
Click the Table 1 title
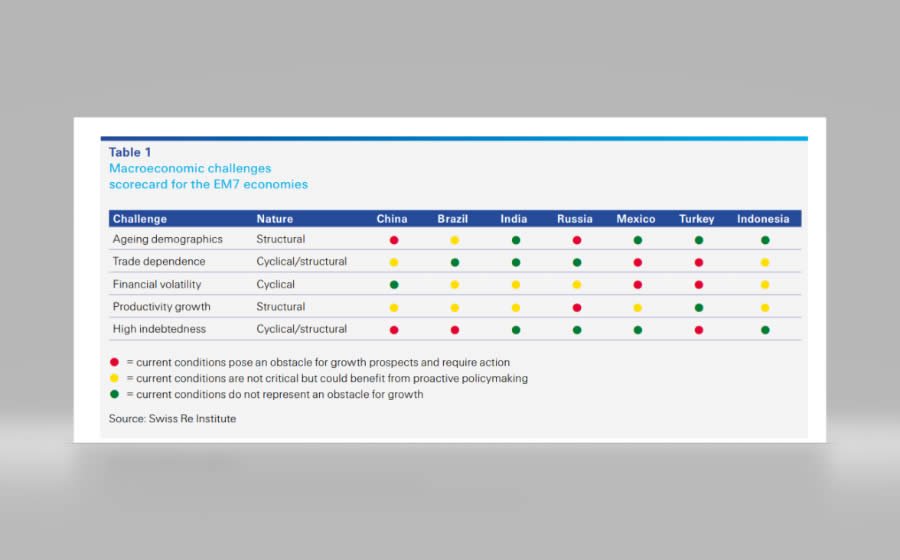pyautogui.click(x=130, y=153)
